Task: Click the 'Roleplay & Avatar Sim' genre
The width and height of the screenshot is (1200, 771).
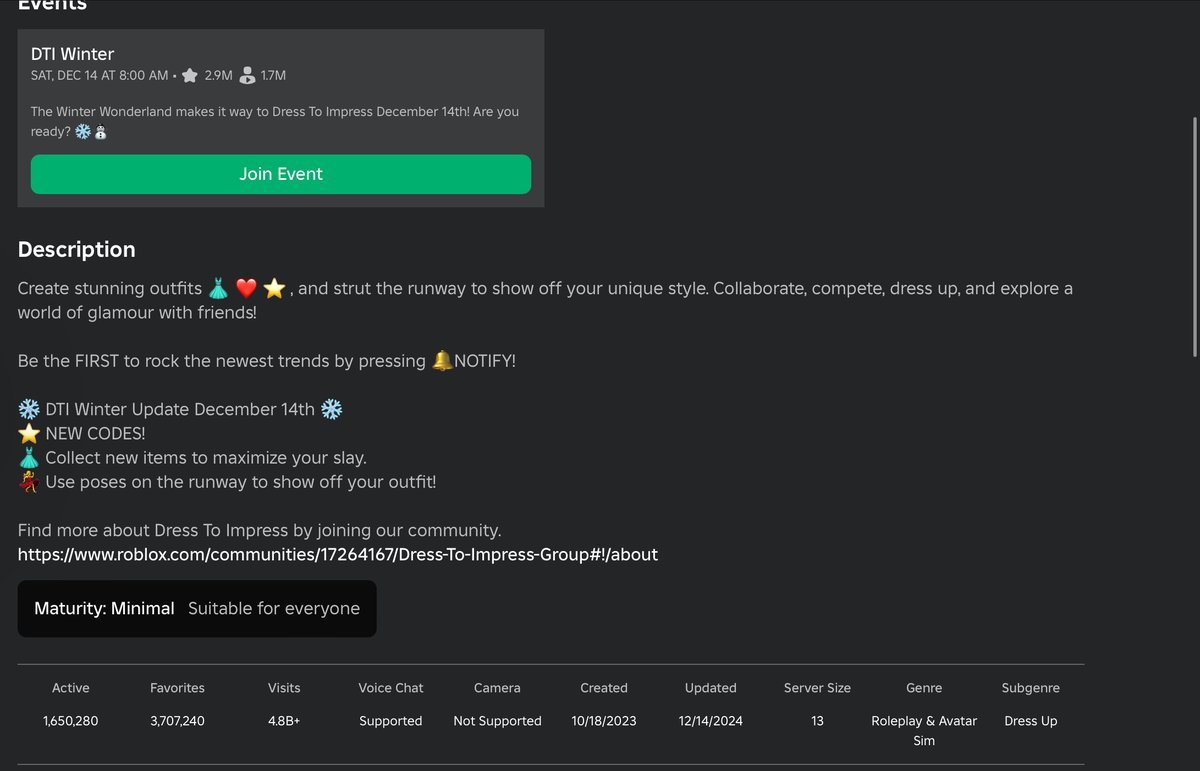Action: [x=924, y=731]
